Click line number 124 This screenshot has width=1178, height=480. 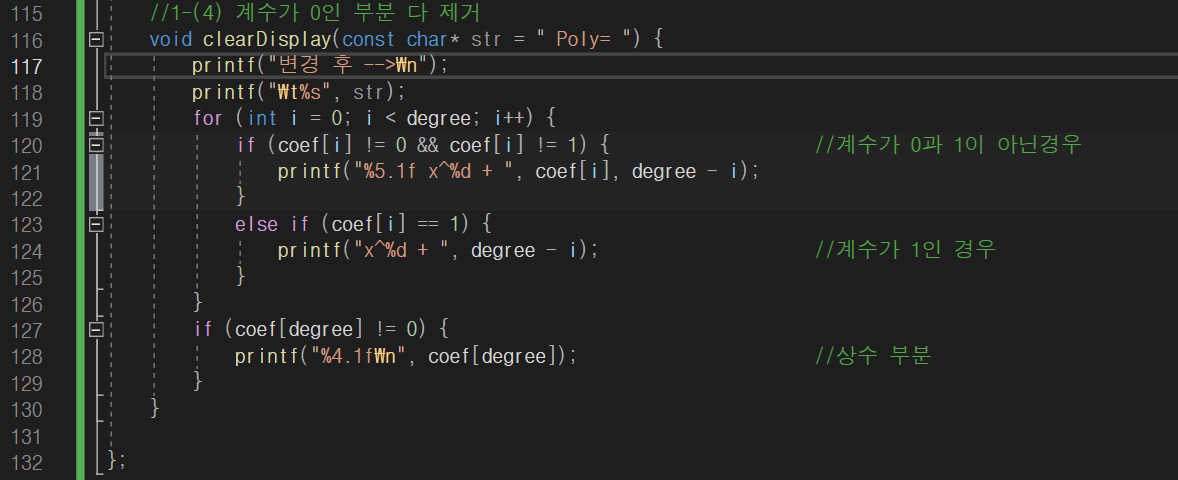[29, 250]
